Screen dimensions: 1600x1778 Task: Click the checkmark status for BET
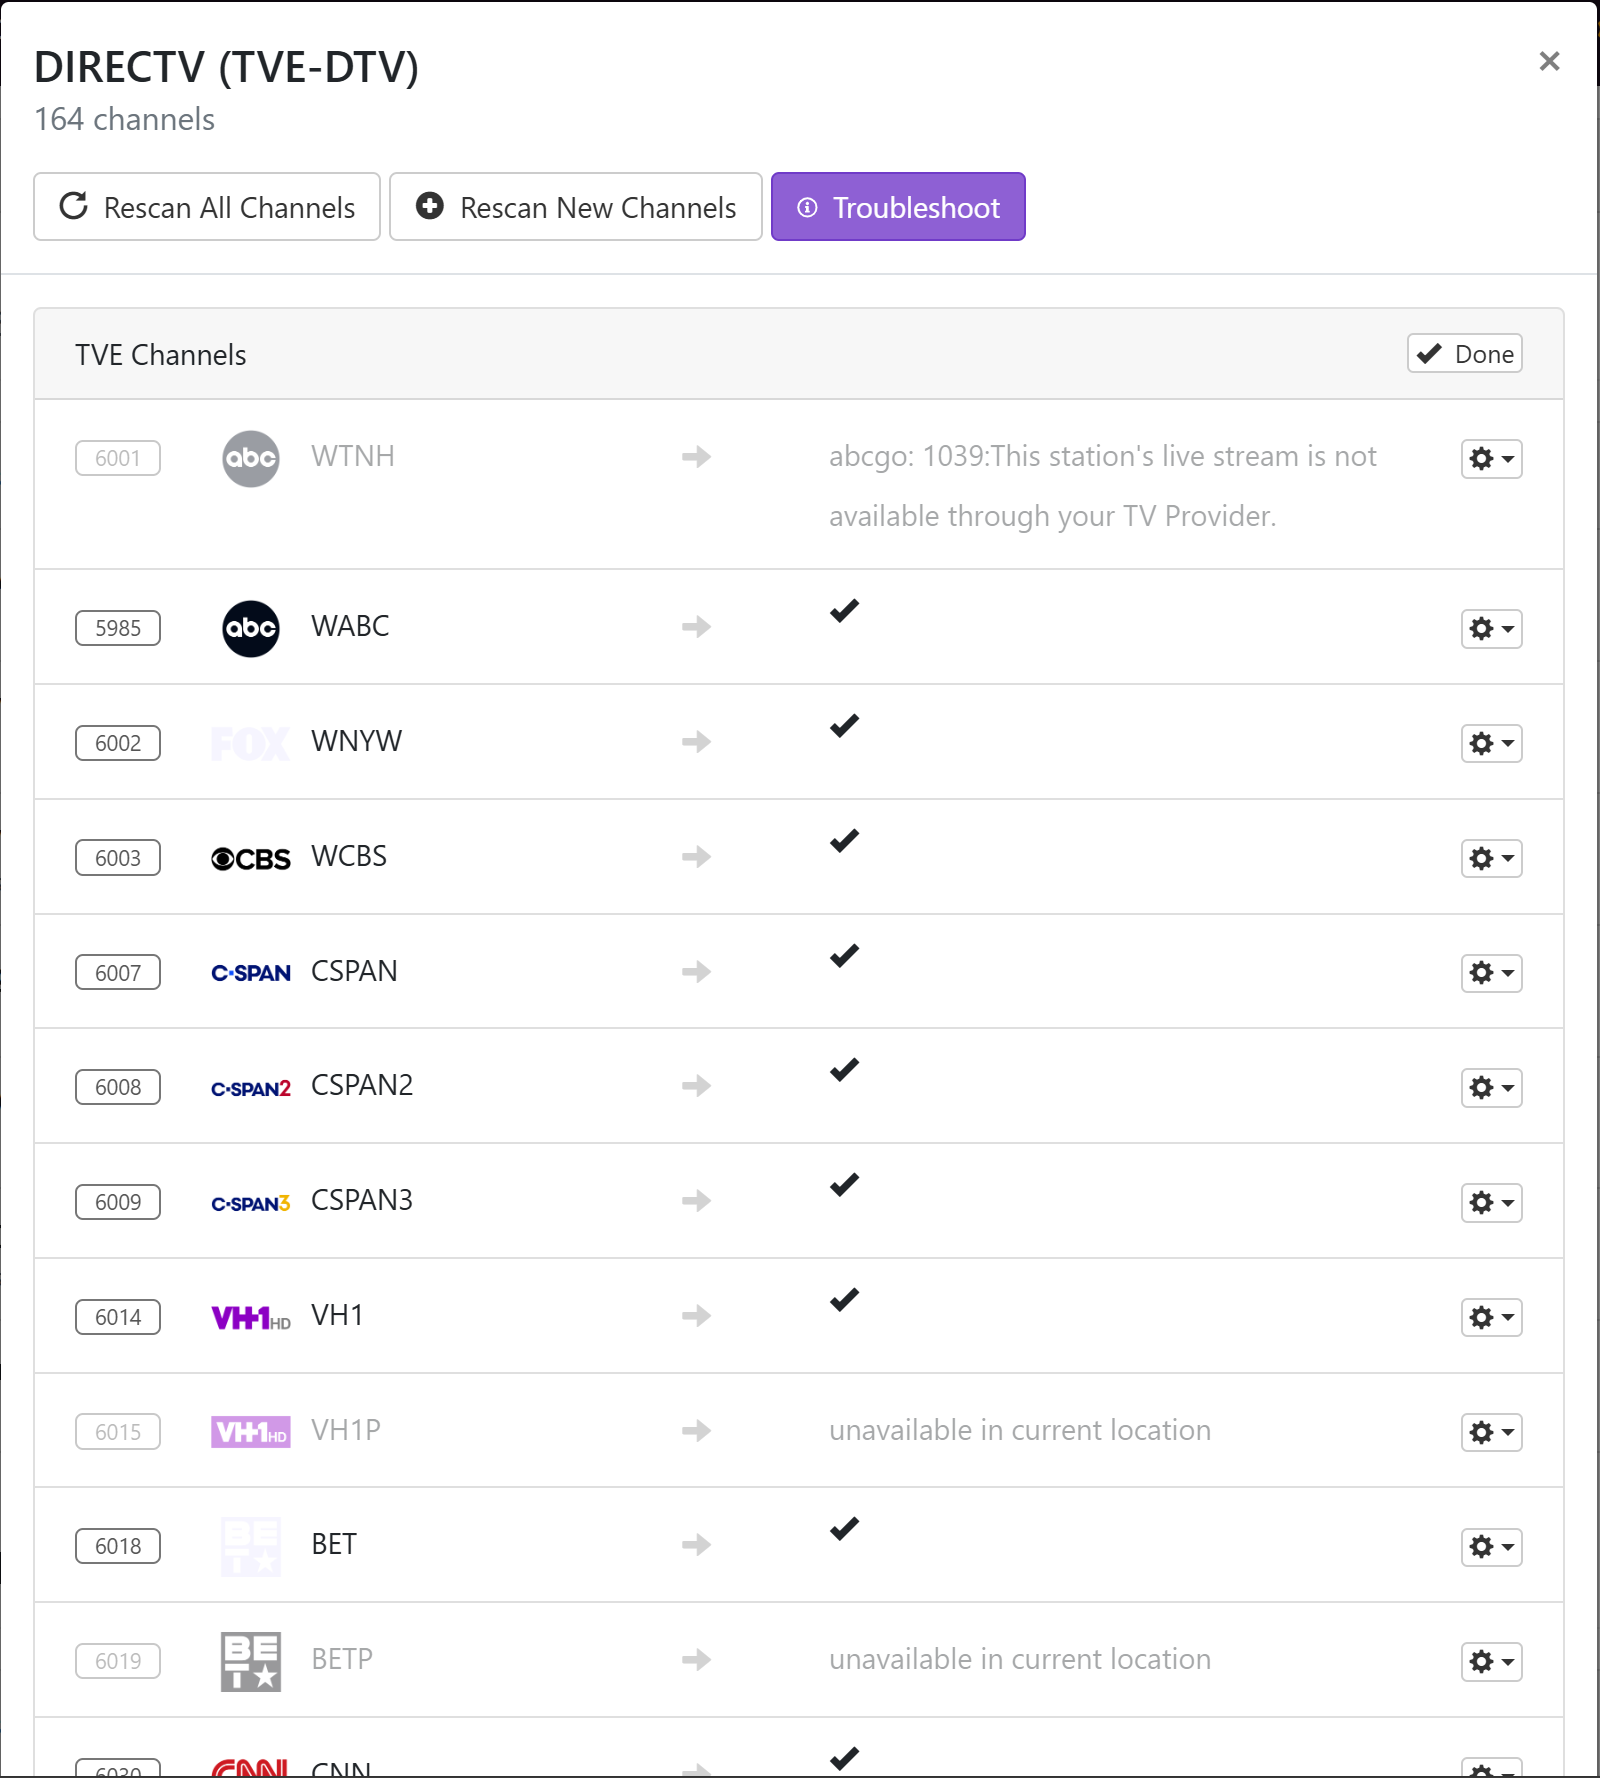(x=844, y=1529)
